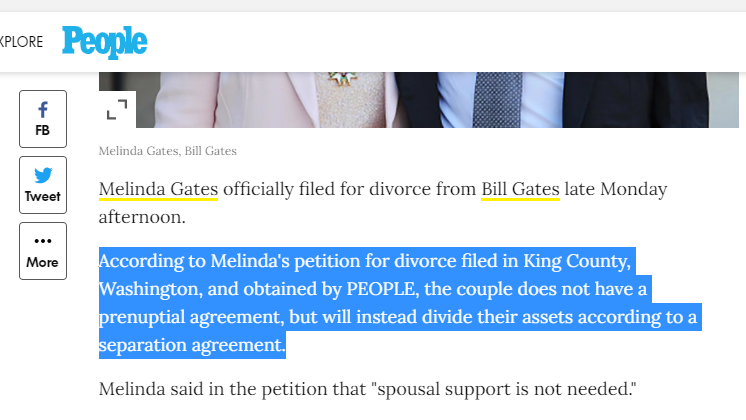Open the Melinda Gates link
This screenshot has width=746, height=420.
(x=158, y=189)
